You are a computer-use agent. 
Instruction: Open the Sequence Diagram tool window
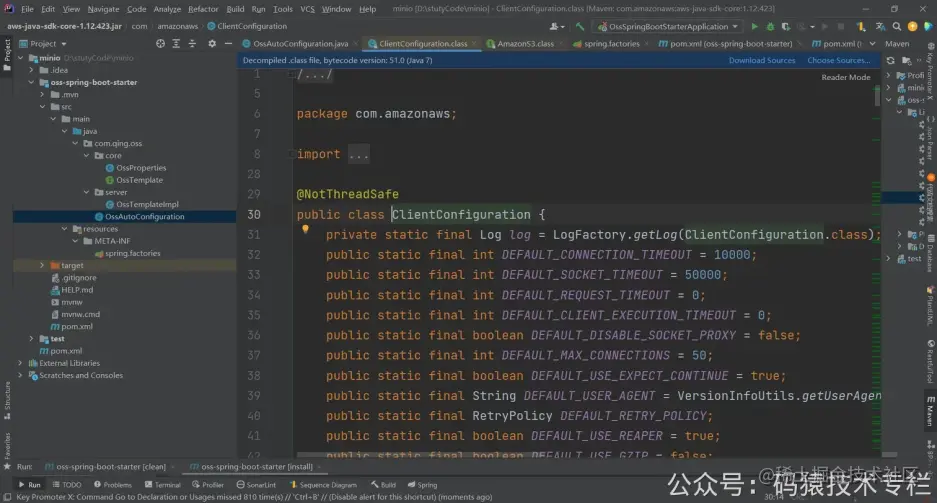click(323, 485)
